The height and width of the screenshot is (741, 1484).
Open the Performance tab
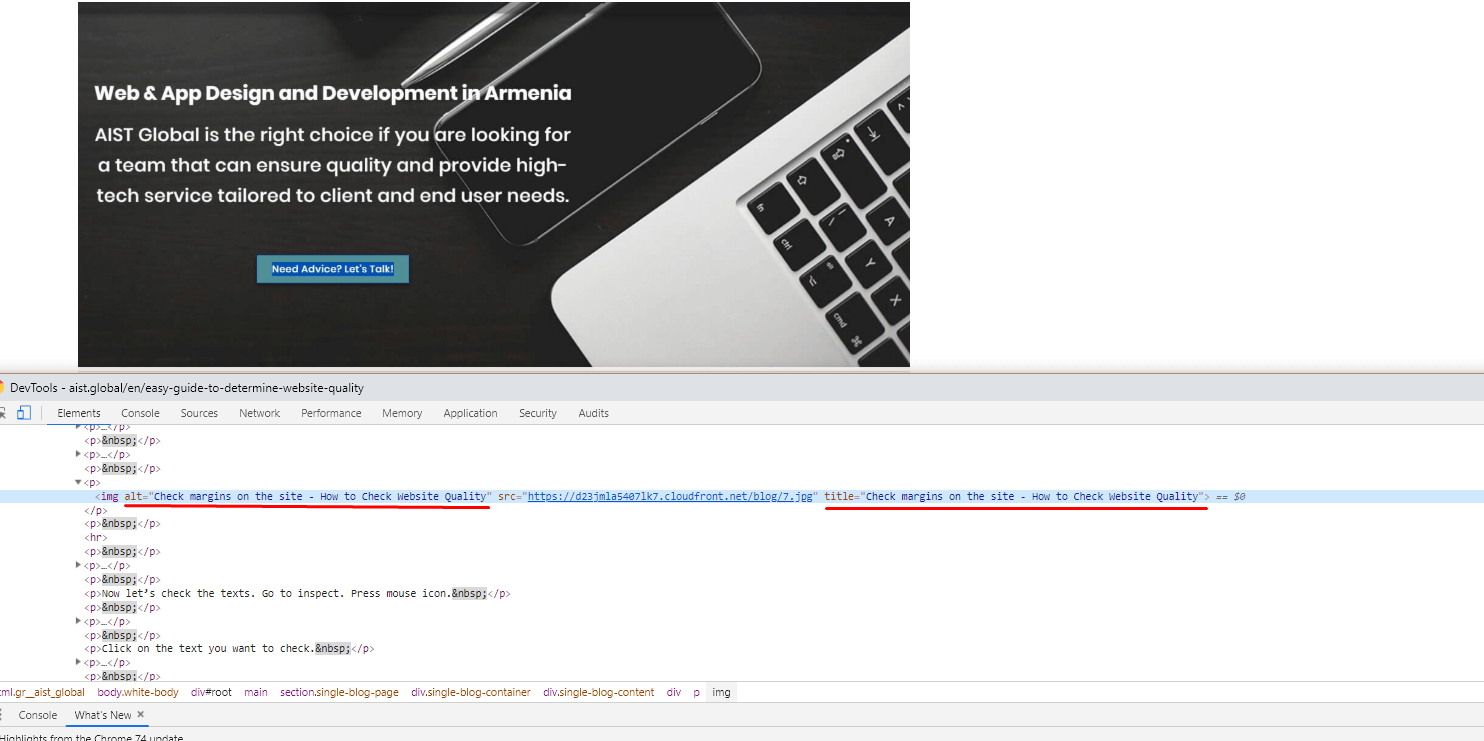pos(331,413)
